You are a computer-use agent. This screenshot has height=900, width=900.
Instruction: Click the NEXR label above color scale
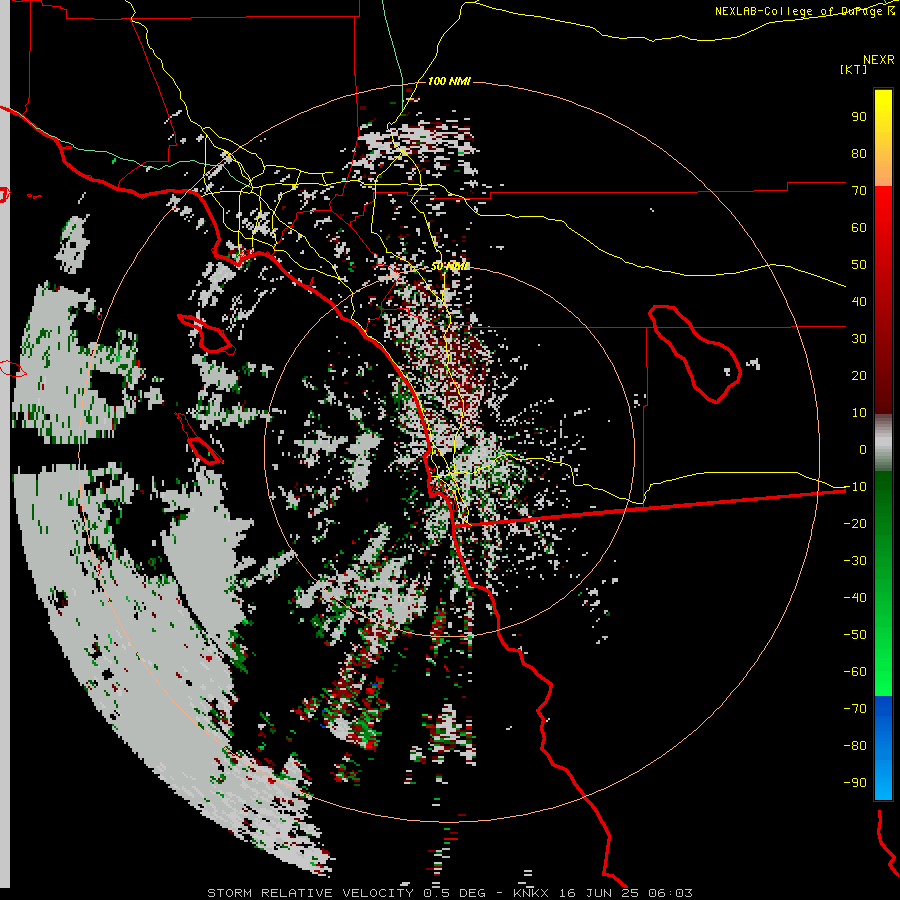tap(879, 60)
